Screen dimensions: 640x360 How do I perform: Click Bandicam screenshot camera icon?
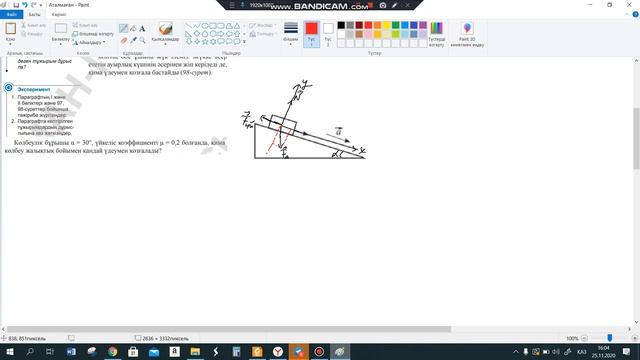tap(383, 5)
